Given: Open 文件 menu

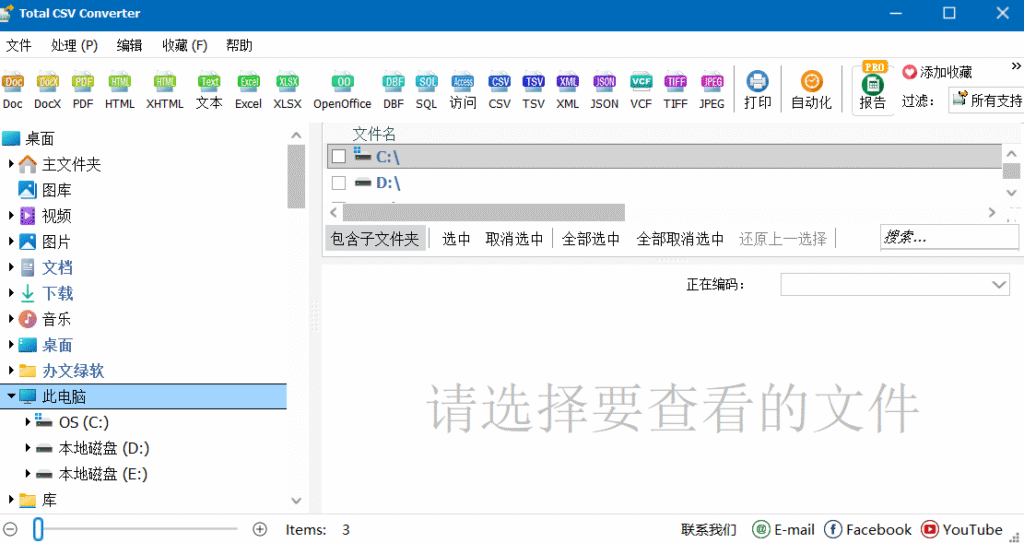Looking at the screenshot, I should tap(19, 45).
